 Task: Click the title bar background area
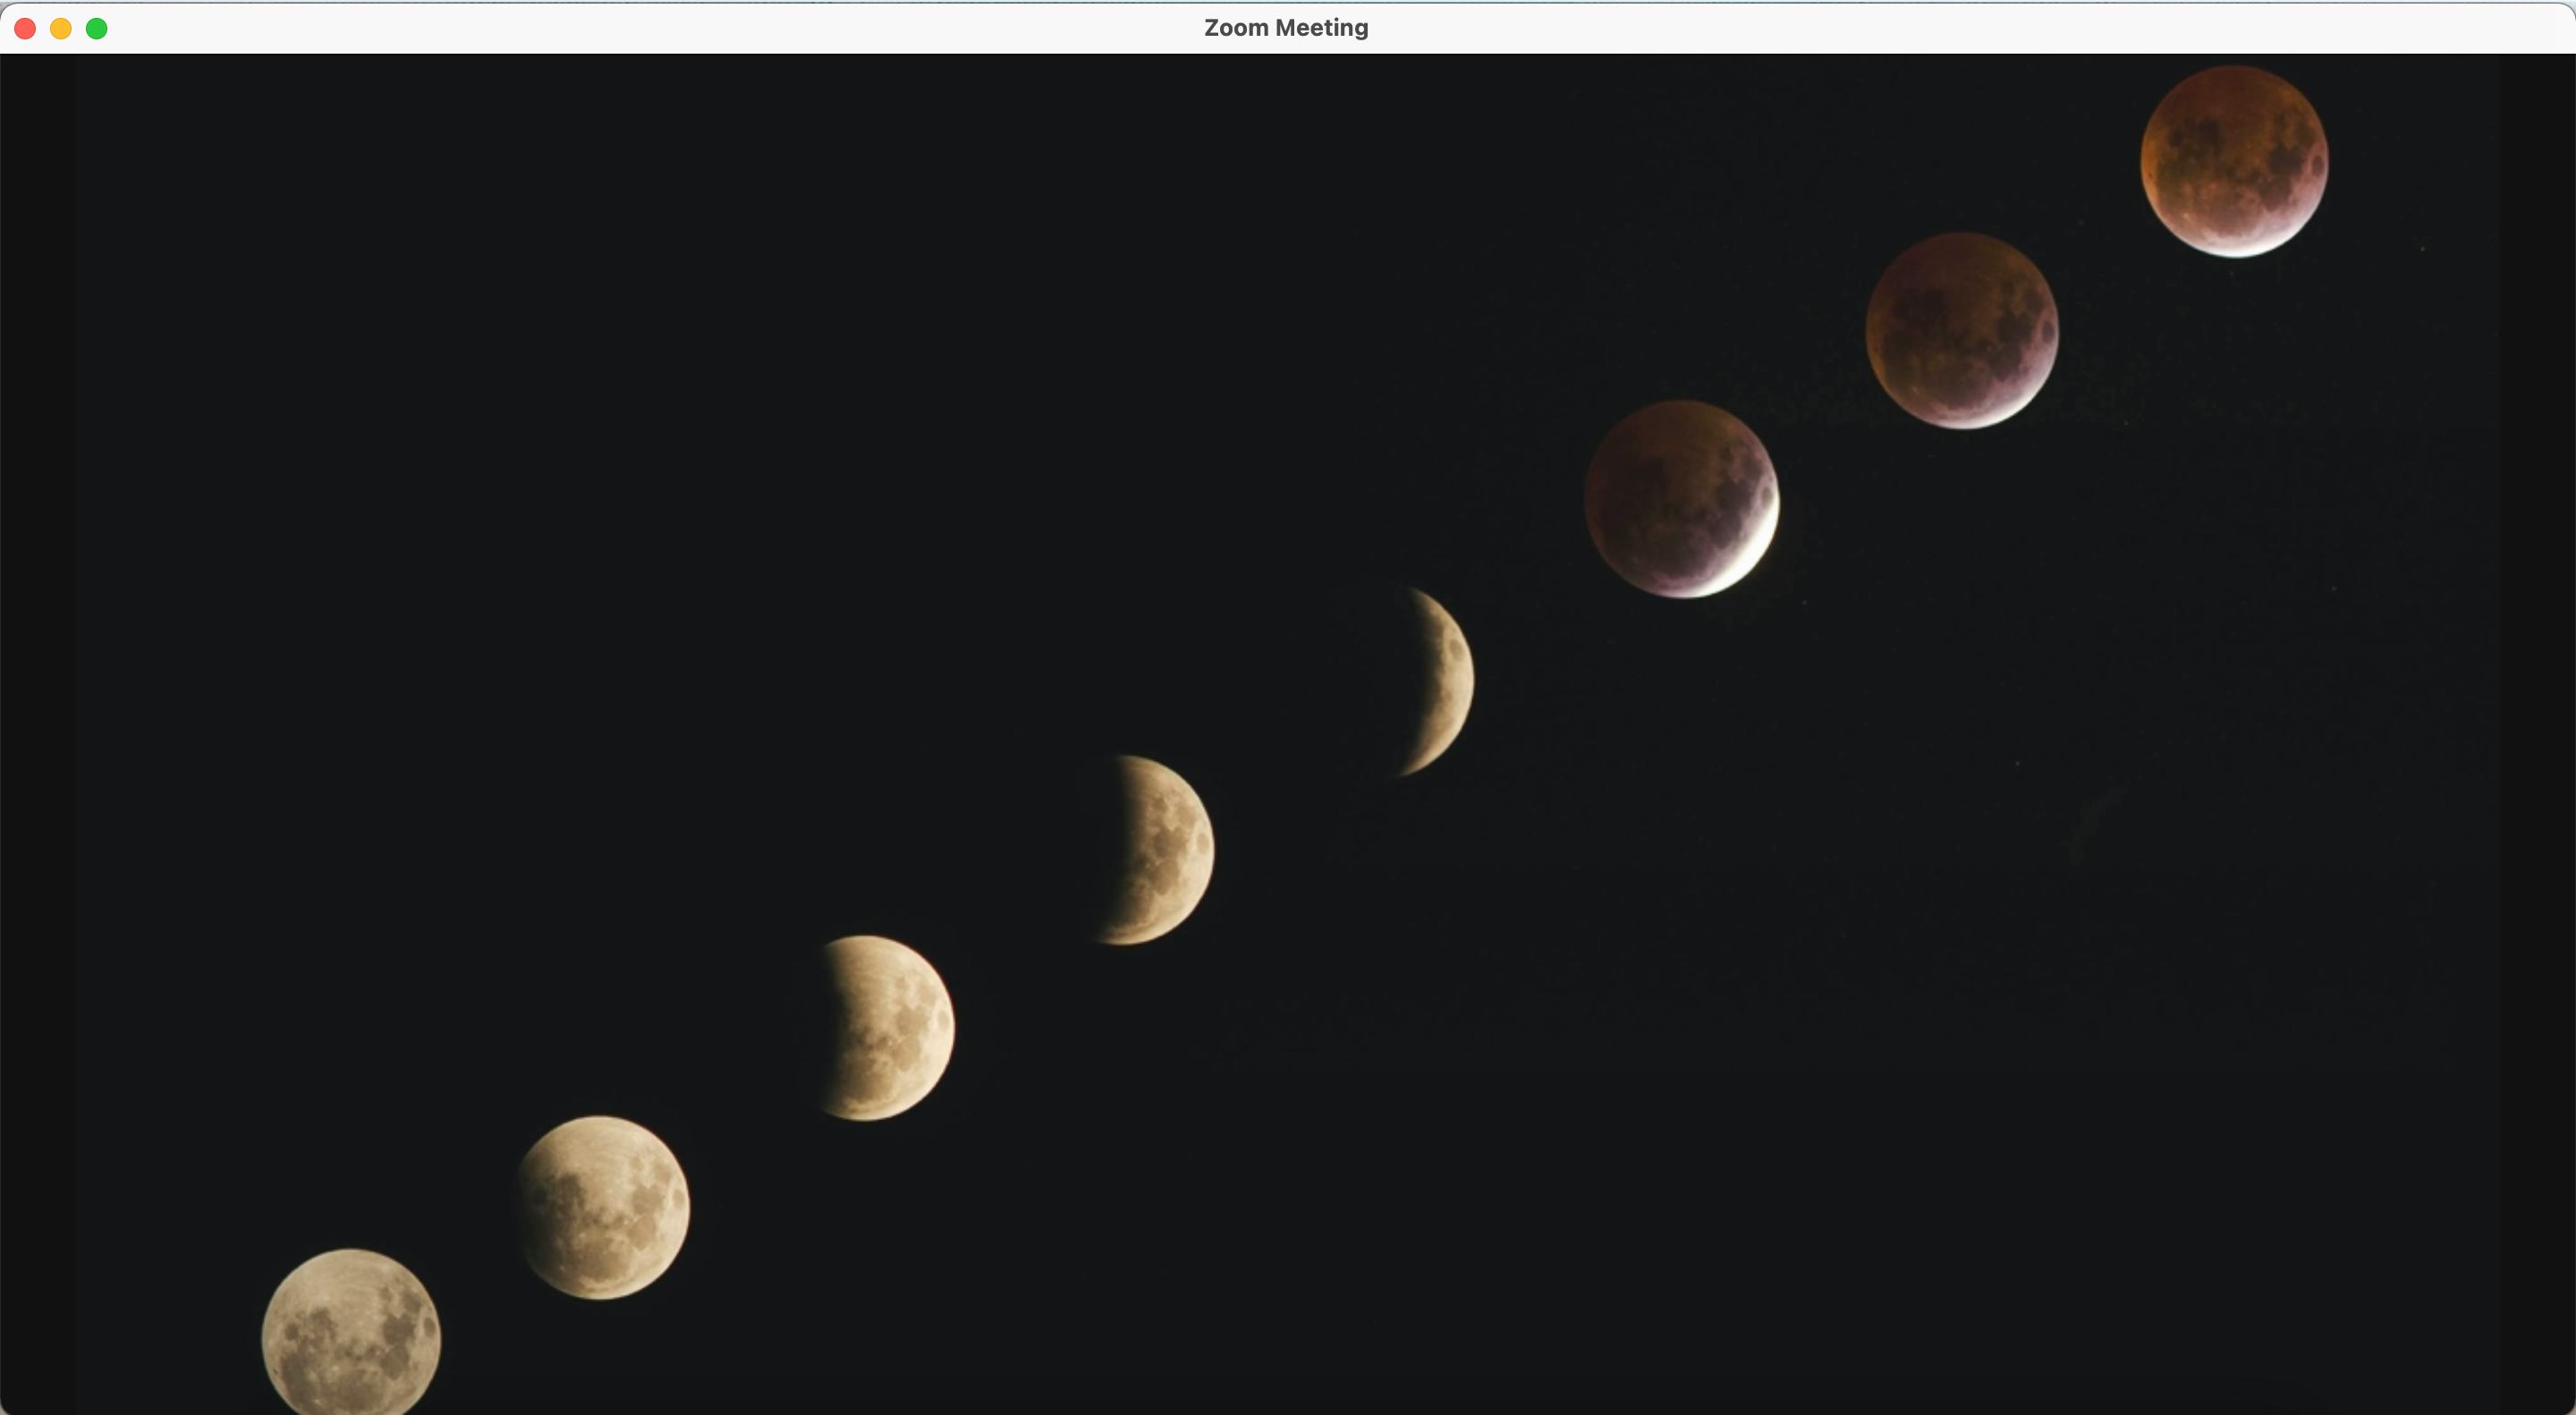[x=700, y=28]
